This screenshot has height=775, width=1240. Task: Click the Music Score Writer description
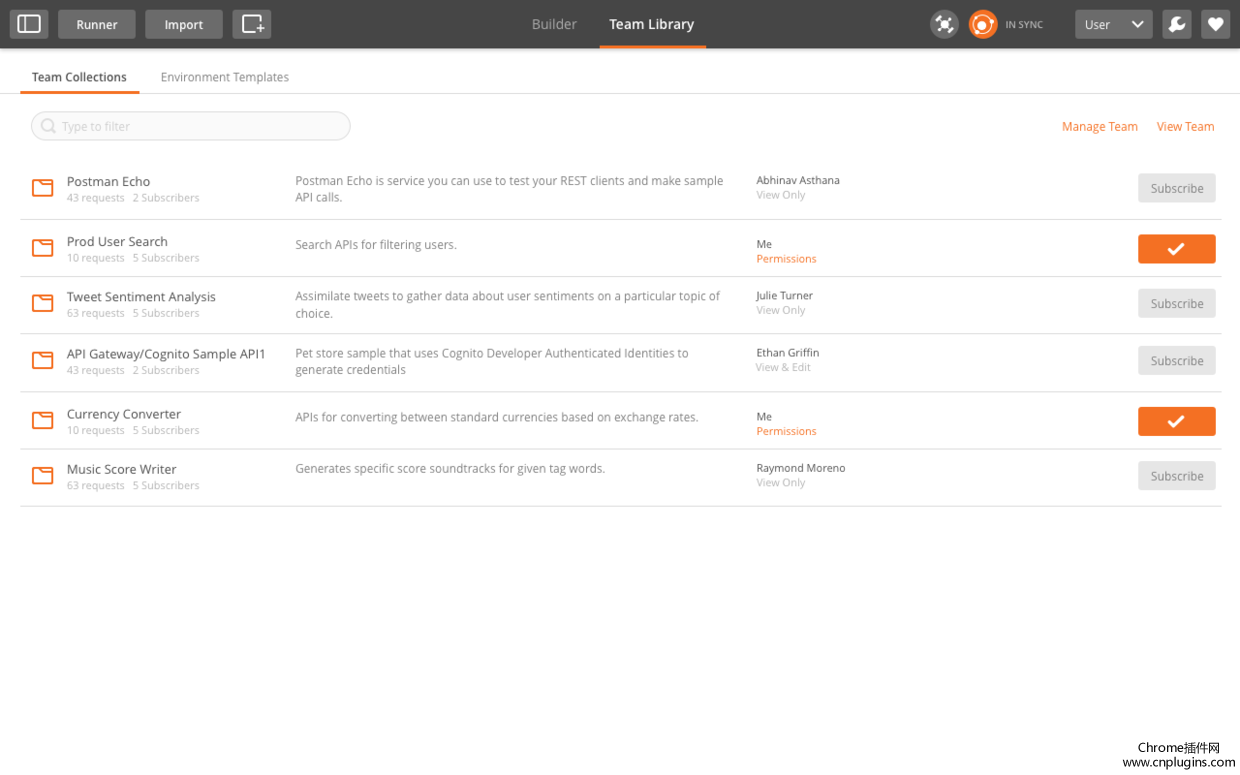click(450, 468)
